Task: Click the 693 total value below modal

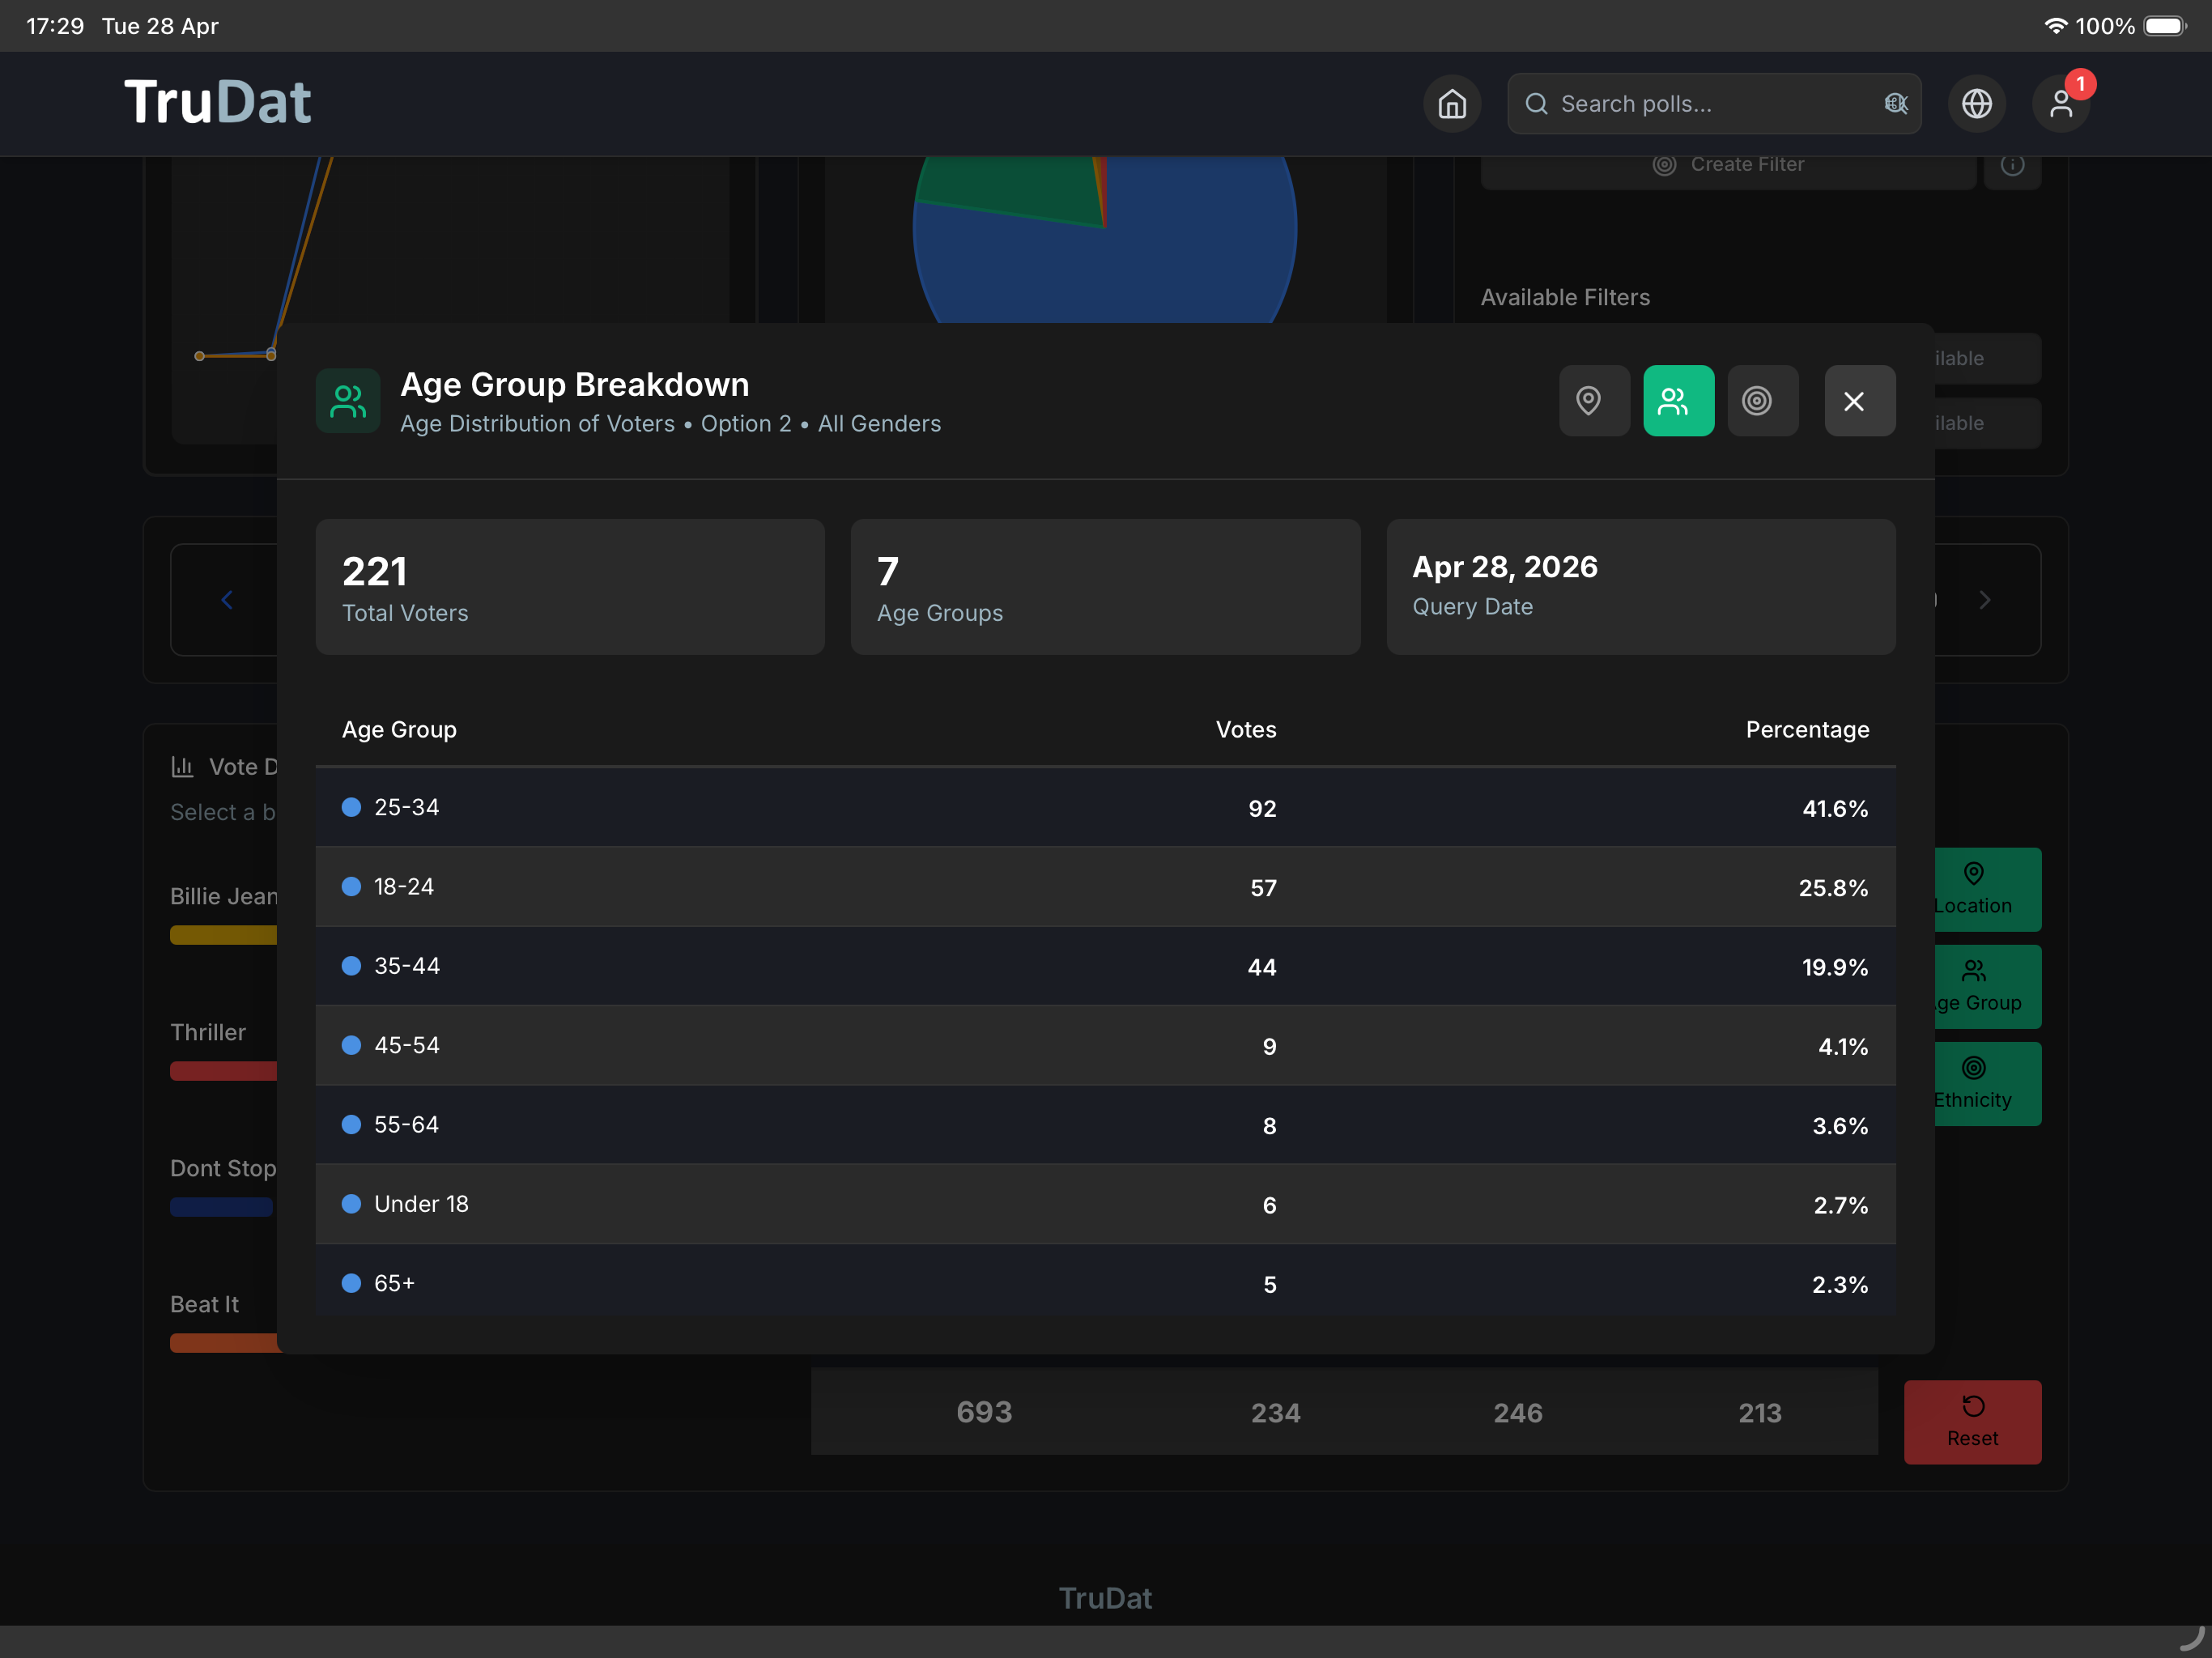Action: (984, 1412)
